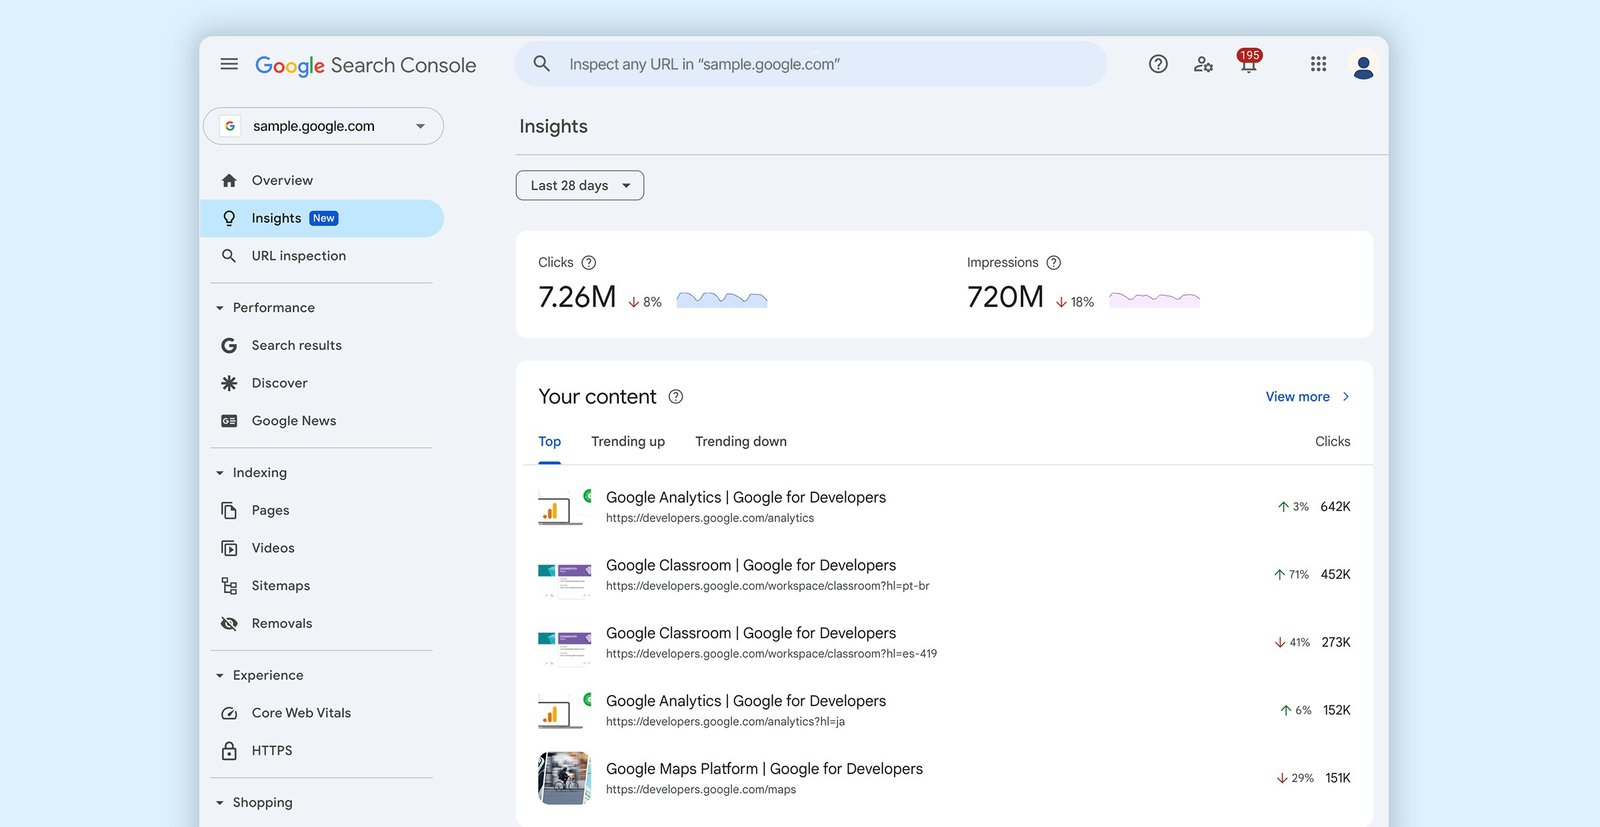The height and width of the screenshot is (827, 1600).
Task: Collapse the Shopping section
Action: pyautogui.click(x=220, y=803)
